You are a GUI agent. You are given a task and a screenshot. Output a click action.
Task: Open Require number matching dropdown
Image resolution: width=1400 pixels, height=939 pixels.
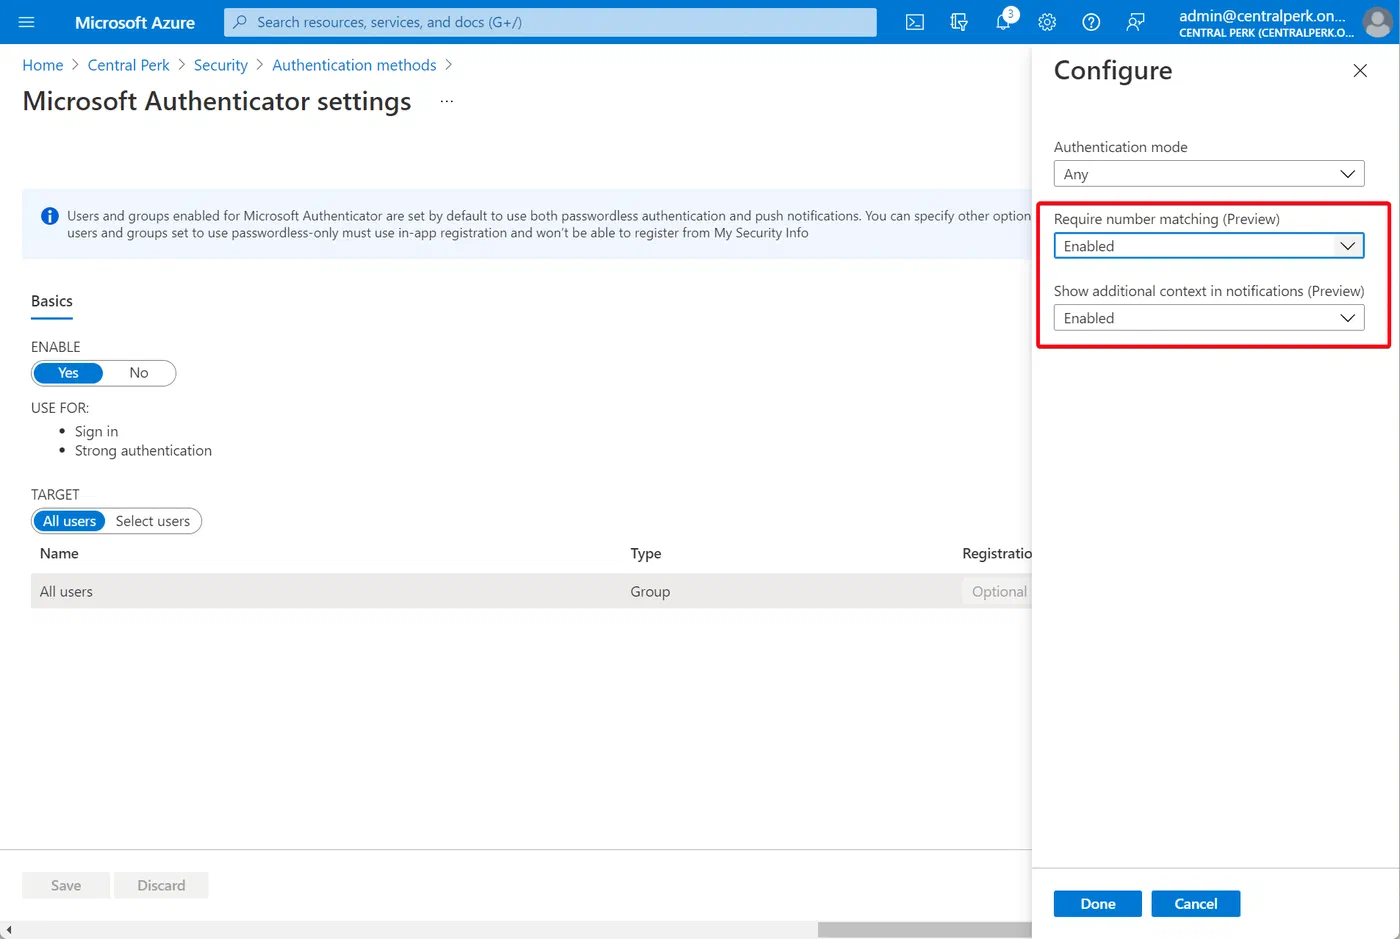tap(1209, 246)
